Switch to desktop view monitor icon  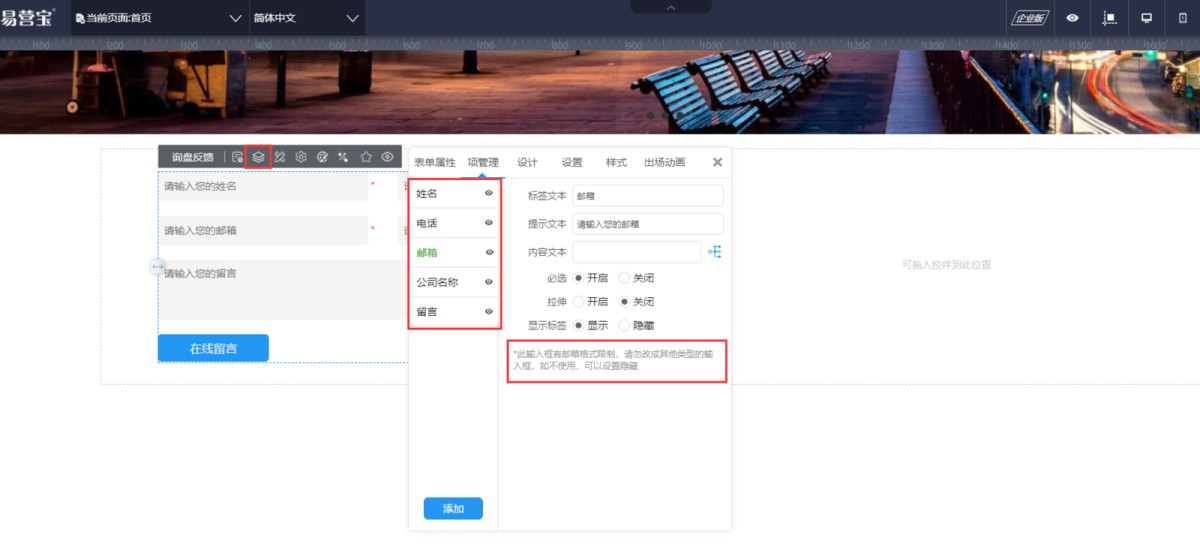[x=1146, y=18]
